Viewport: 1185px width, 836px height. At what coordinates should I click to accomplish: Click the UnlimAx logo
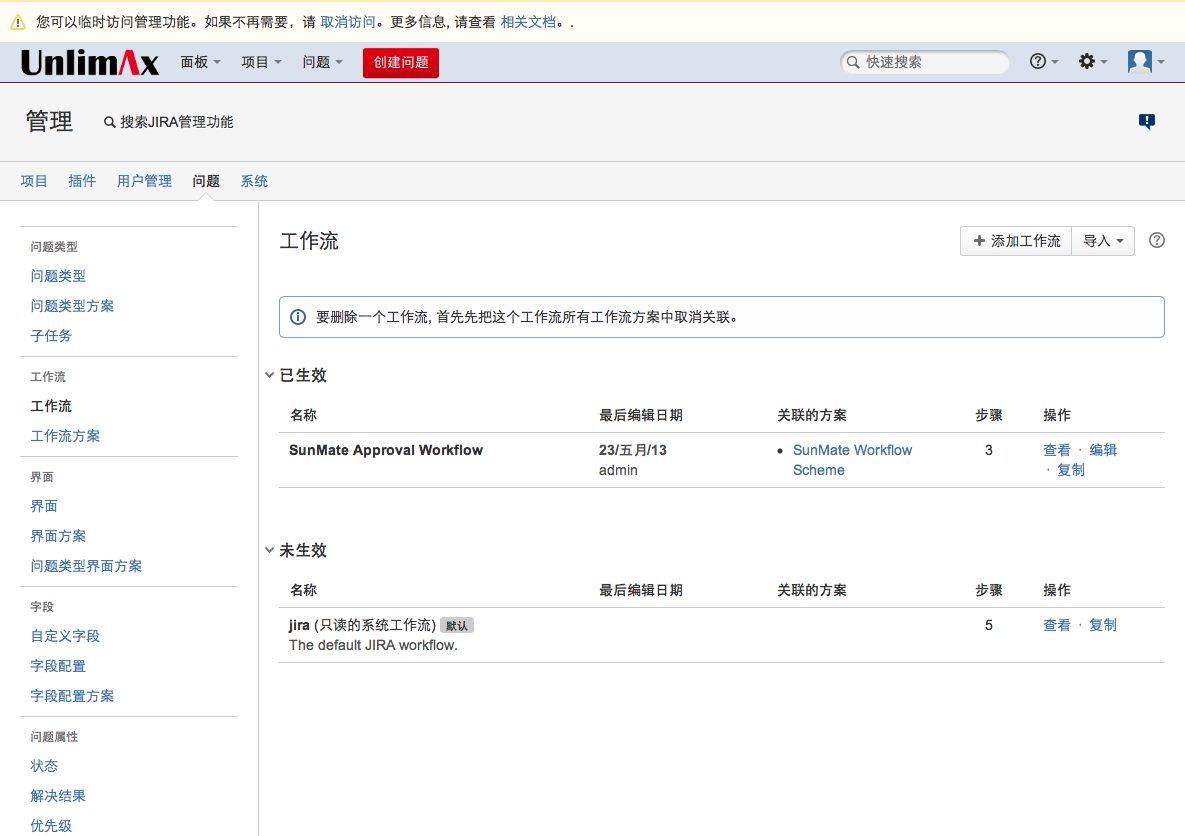[90, 63]
